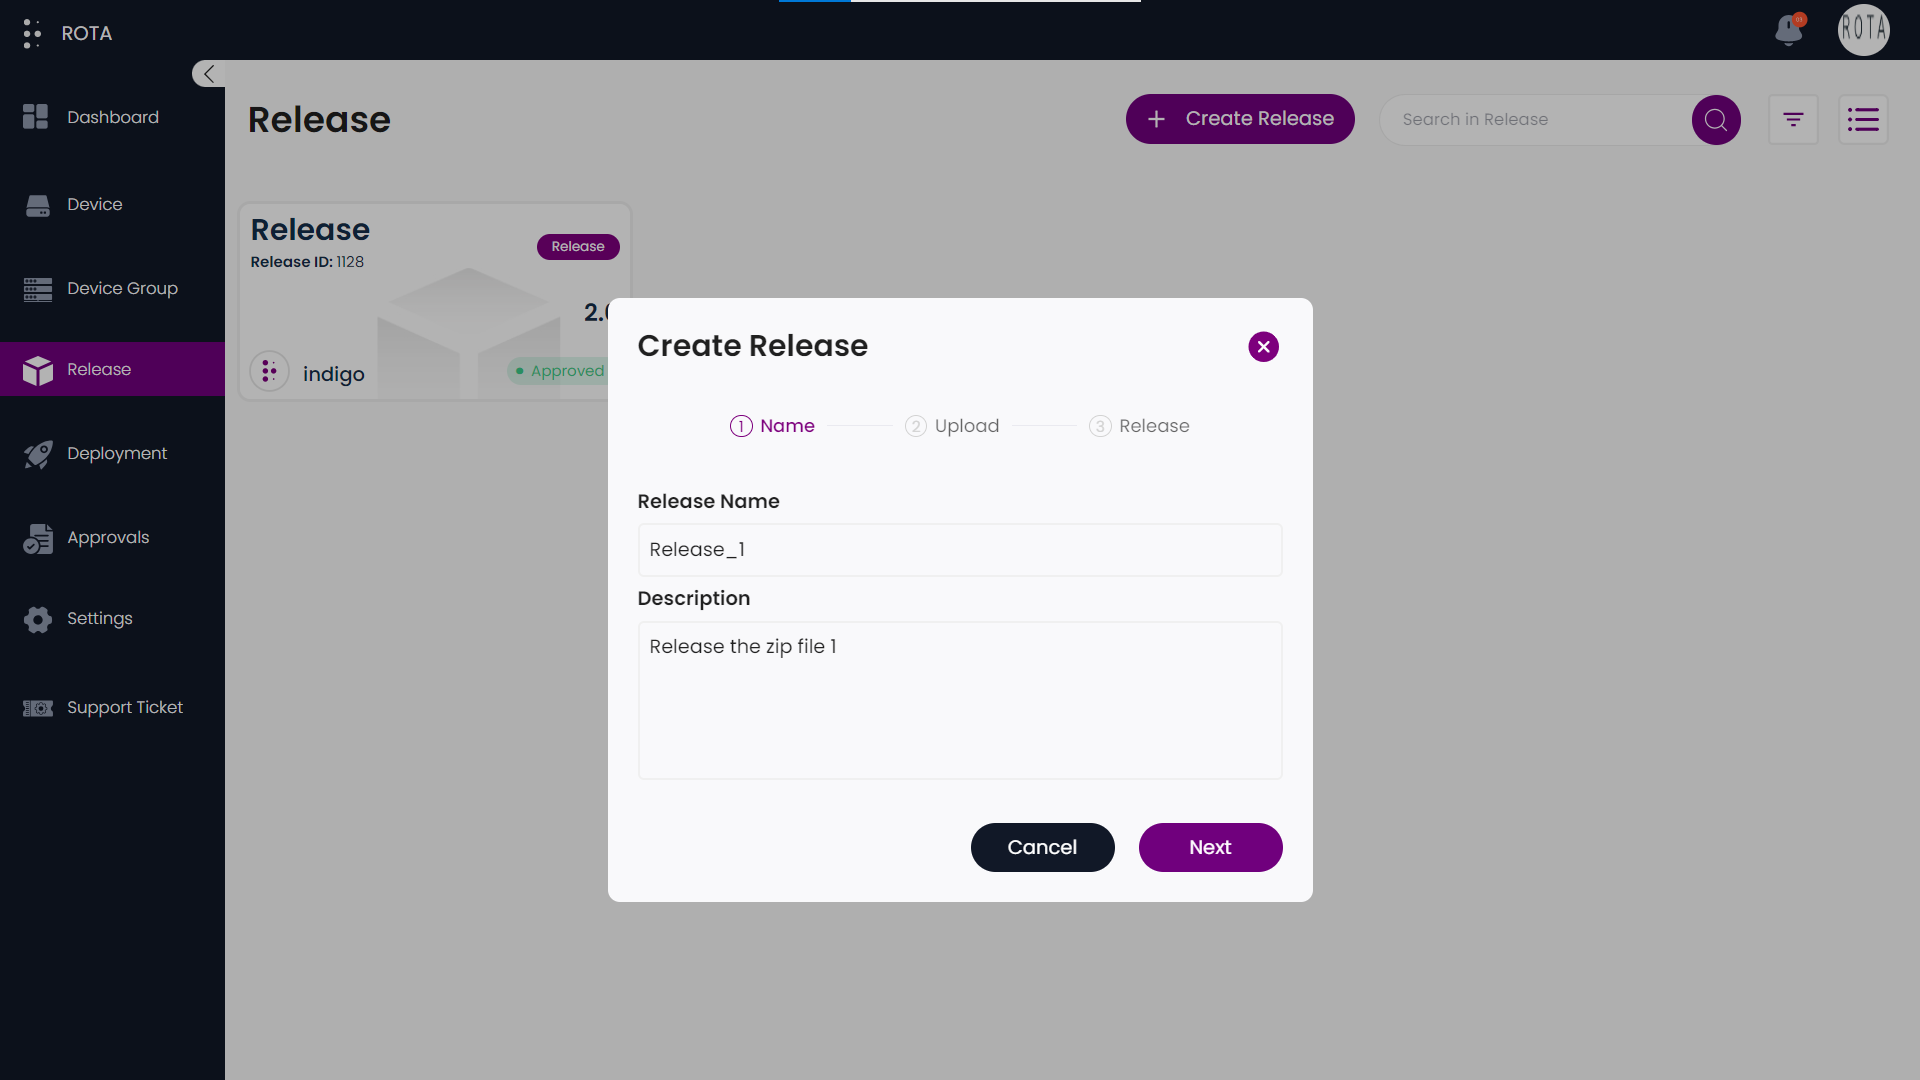Click the close X button on dialog
The width and height of the screenshot is (1920, 1080).
tap(1263, 347)
